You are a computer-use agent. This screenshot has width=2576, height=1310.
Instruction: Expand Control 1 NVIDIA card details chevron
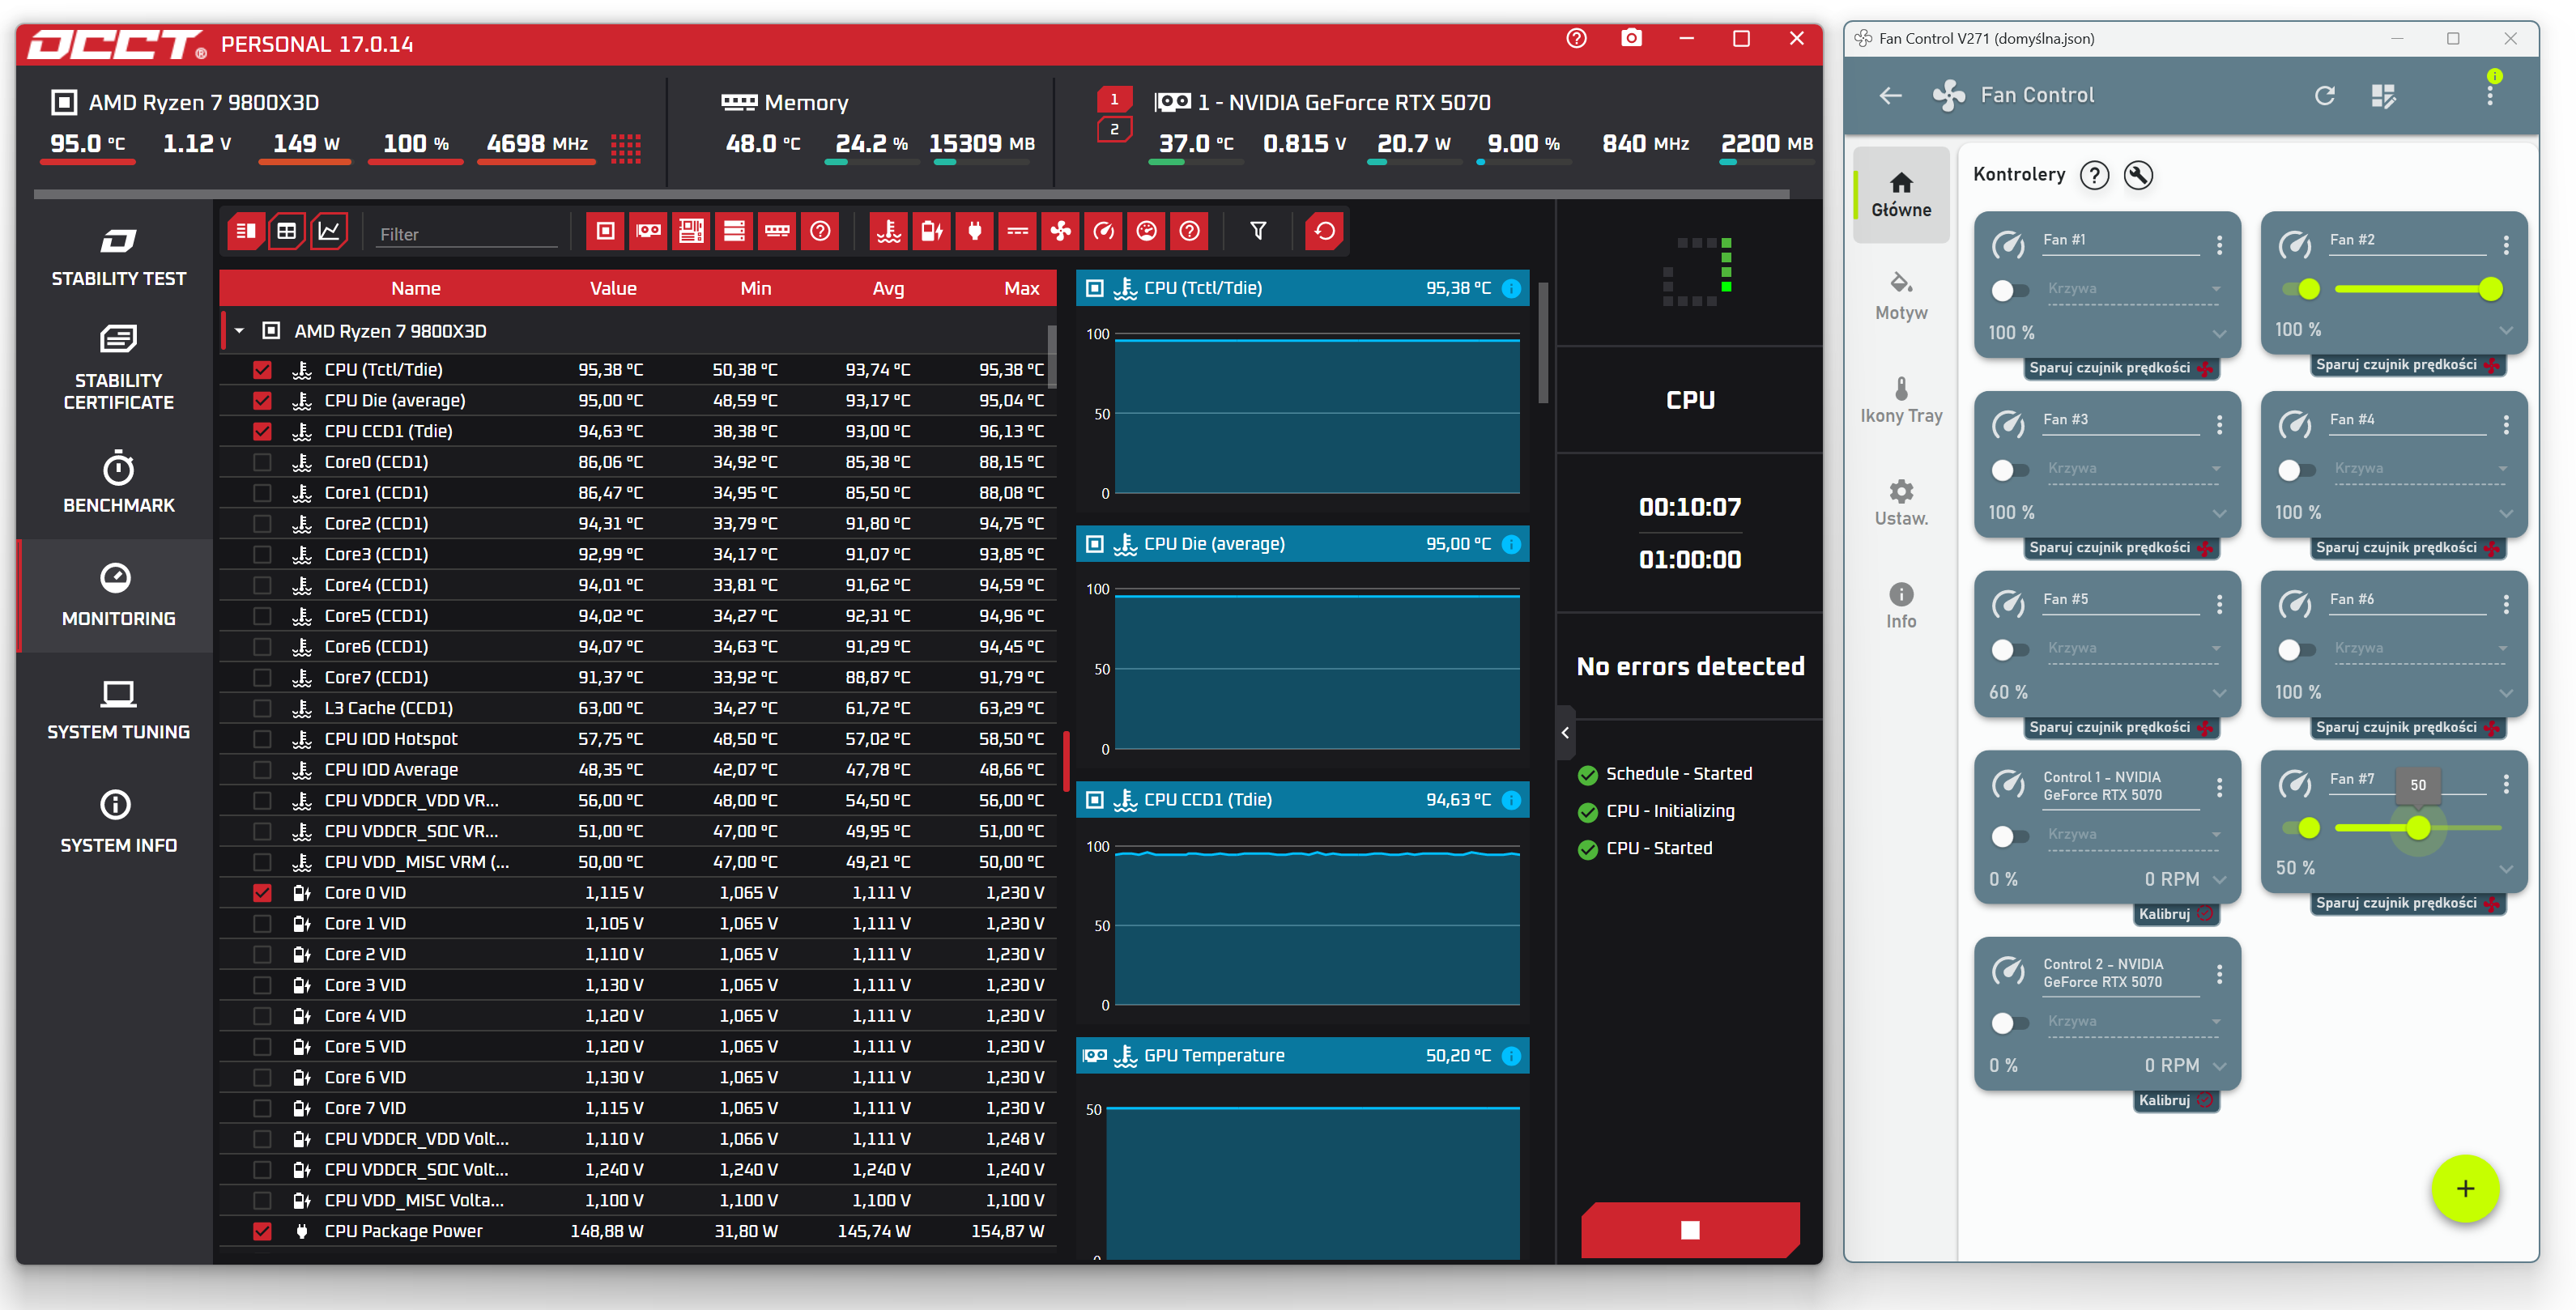pyautogui.click(x=2219, y=880)
